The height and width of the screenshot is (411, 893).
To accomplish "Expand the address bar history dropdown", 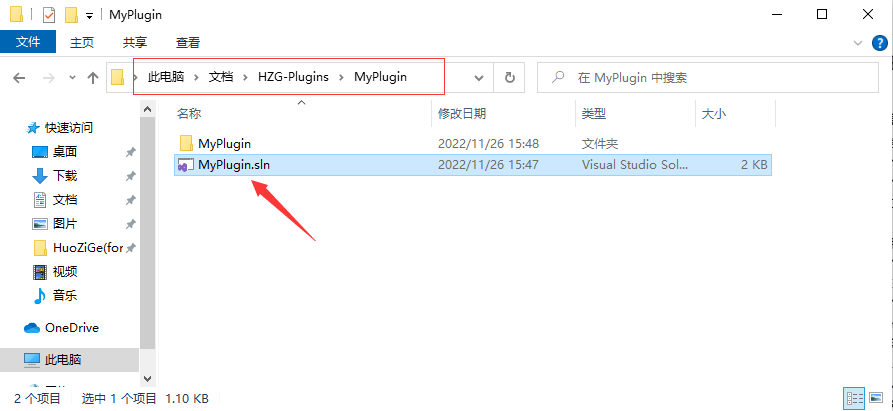I will (x=480, y=77).
